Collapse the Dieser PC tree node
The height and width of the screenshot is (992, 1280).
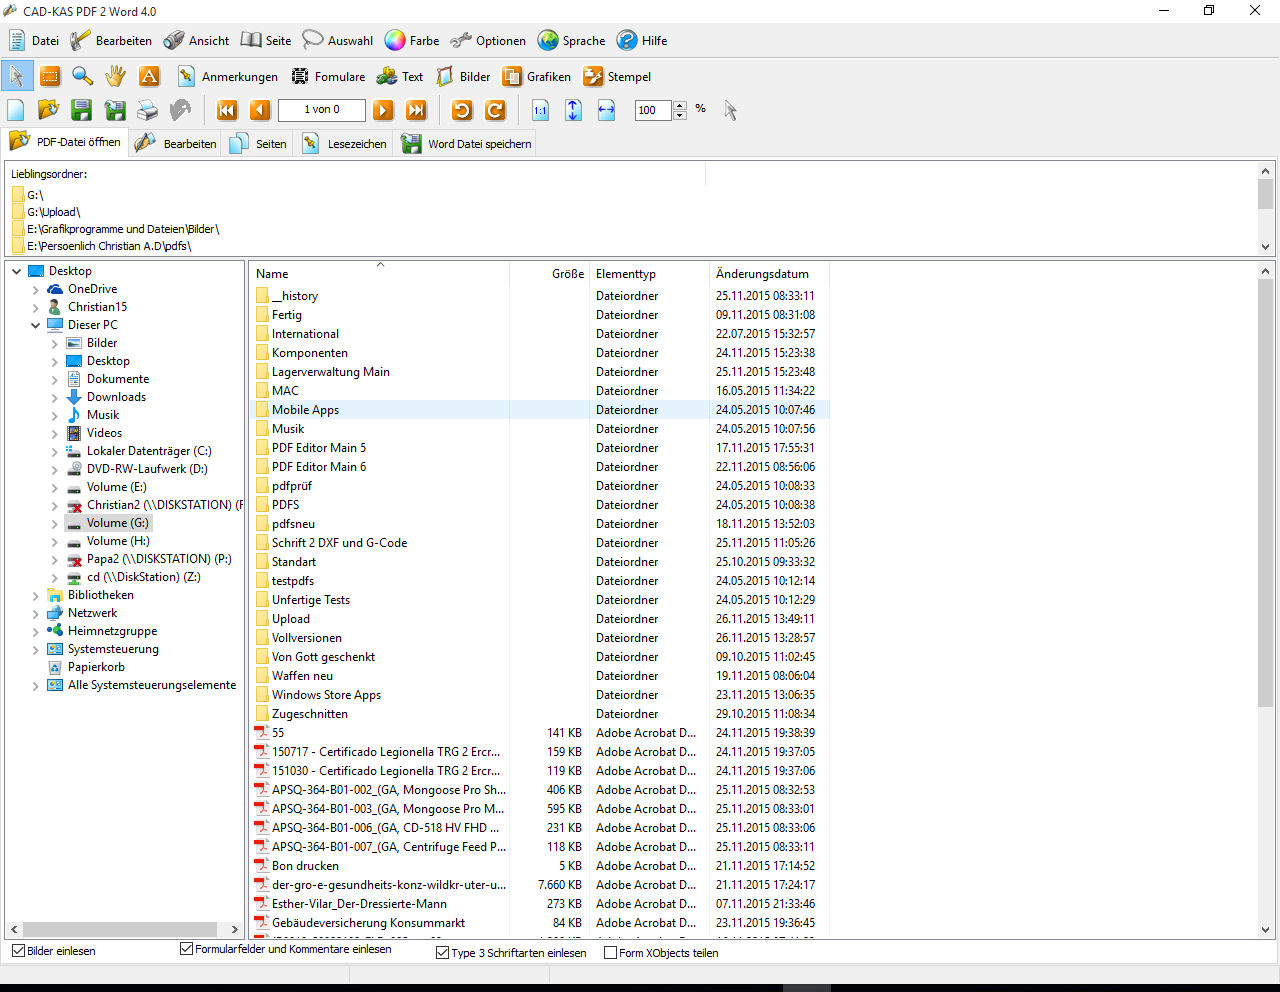coord(36,325)
